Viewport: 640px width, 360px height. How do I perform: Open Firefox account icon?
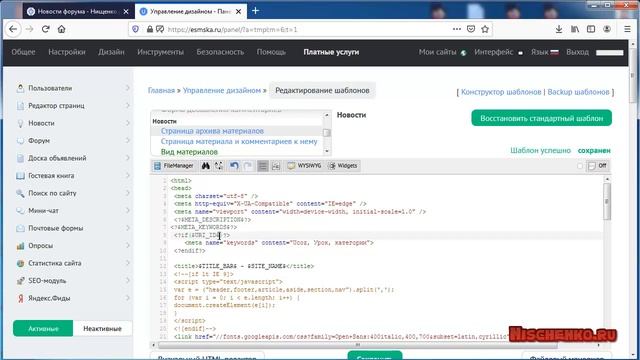(607, 29)
